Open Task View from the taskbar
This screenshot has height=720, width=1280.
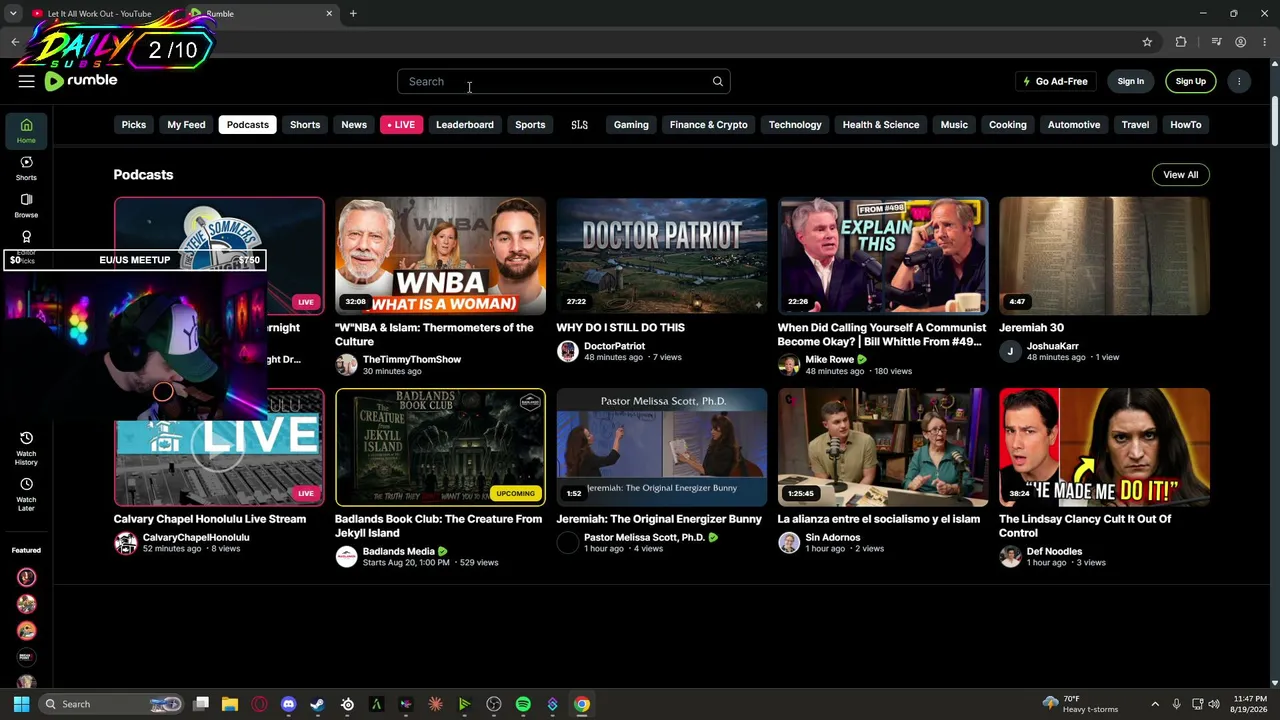click(x=201, y=704)
